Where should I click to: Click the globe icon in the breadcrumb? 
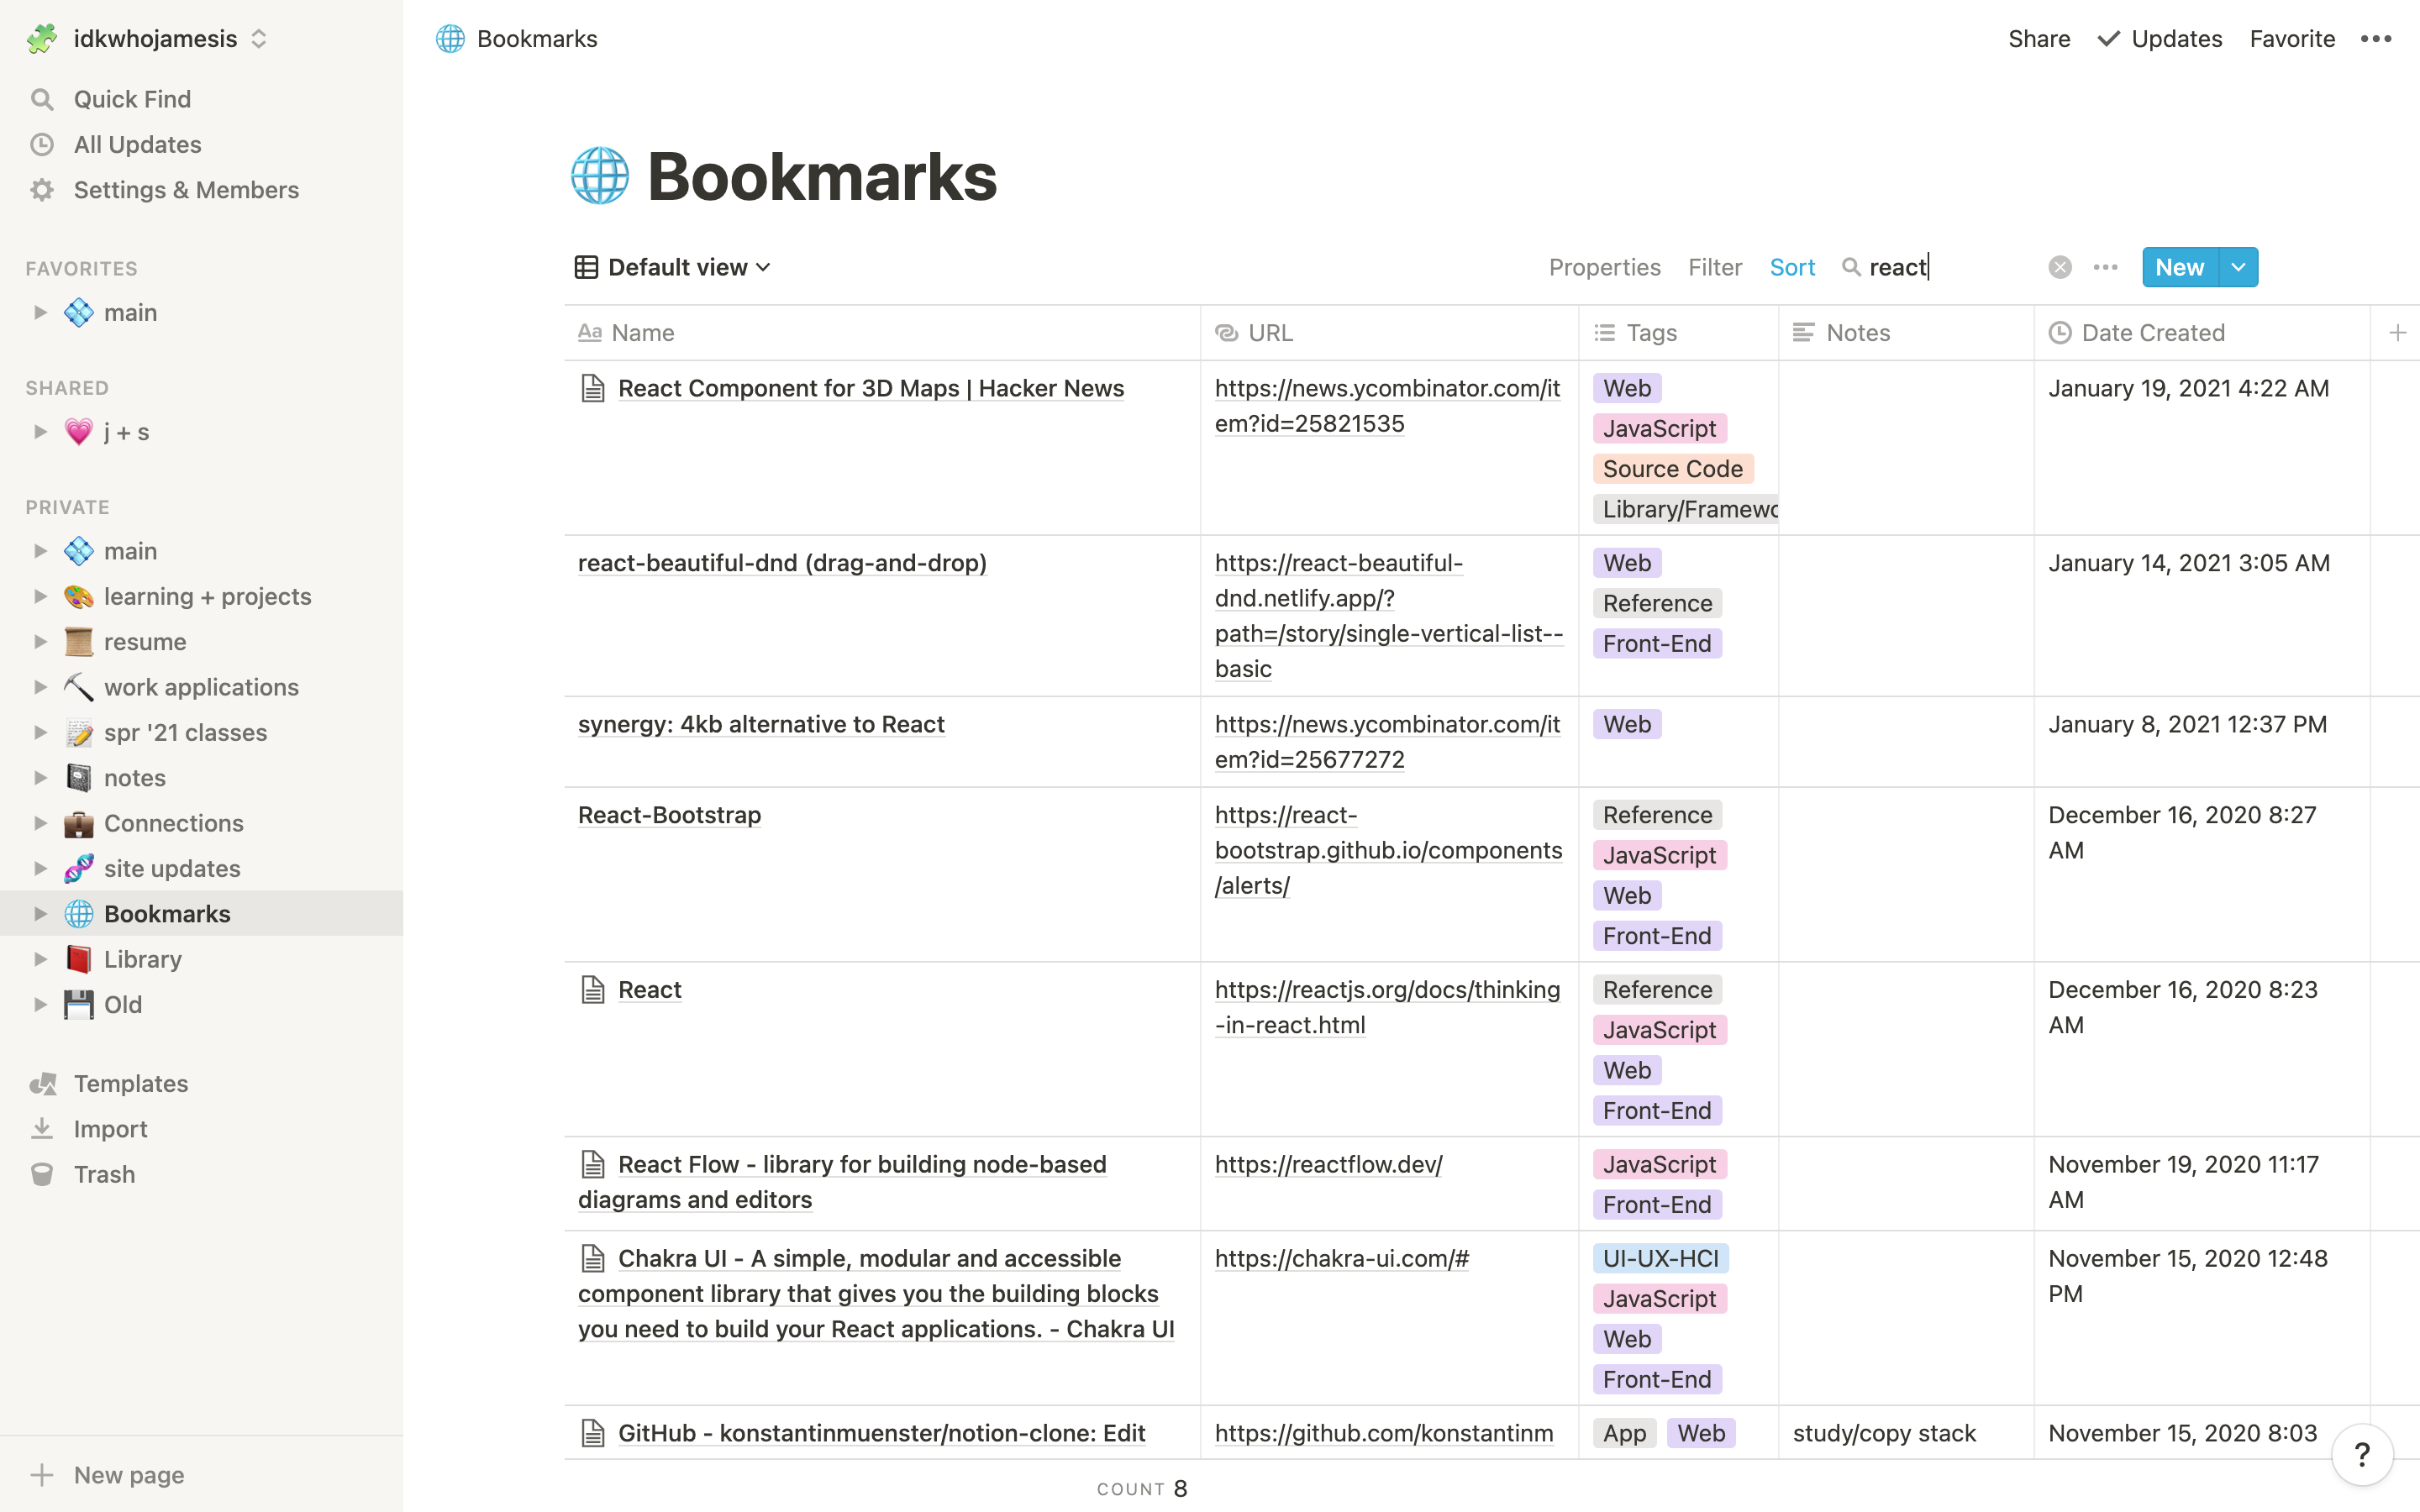[450, 39]
